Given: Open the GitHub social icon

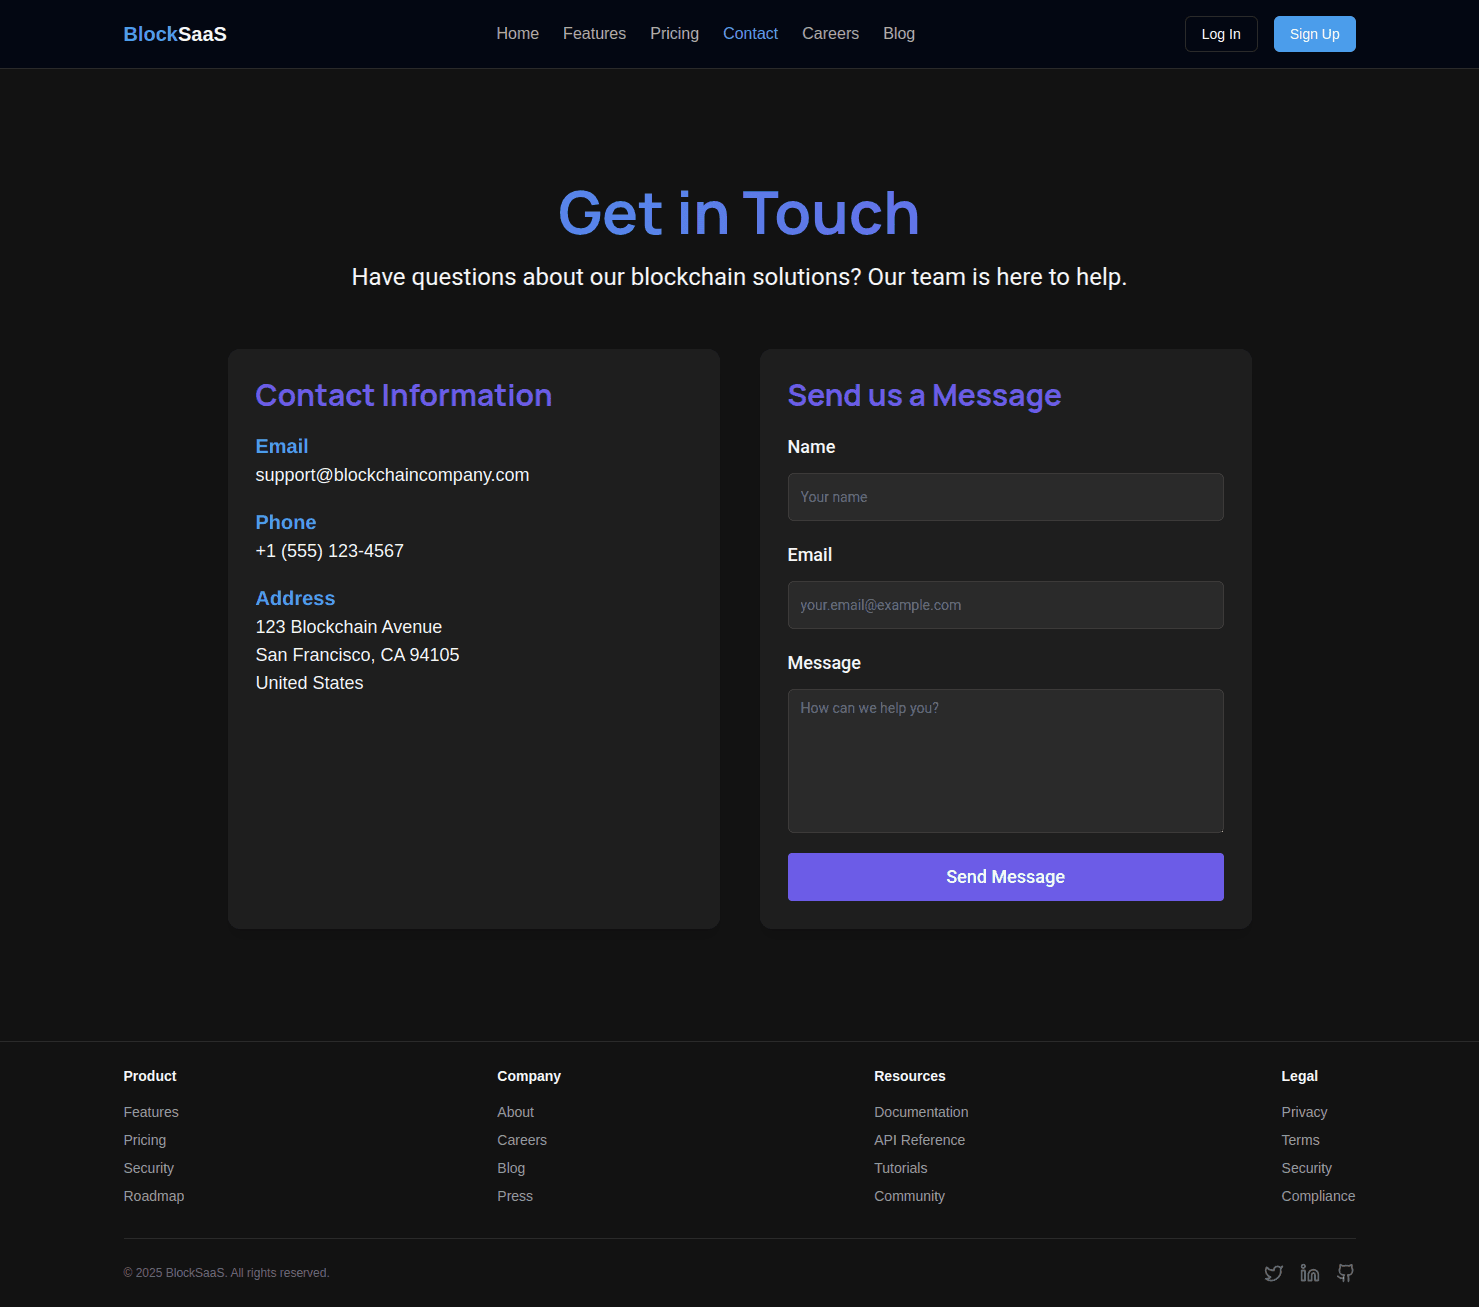Looking at the screenshot, I should 1345,1272.
